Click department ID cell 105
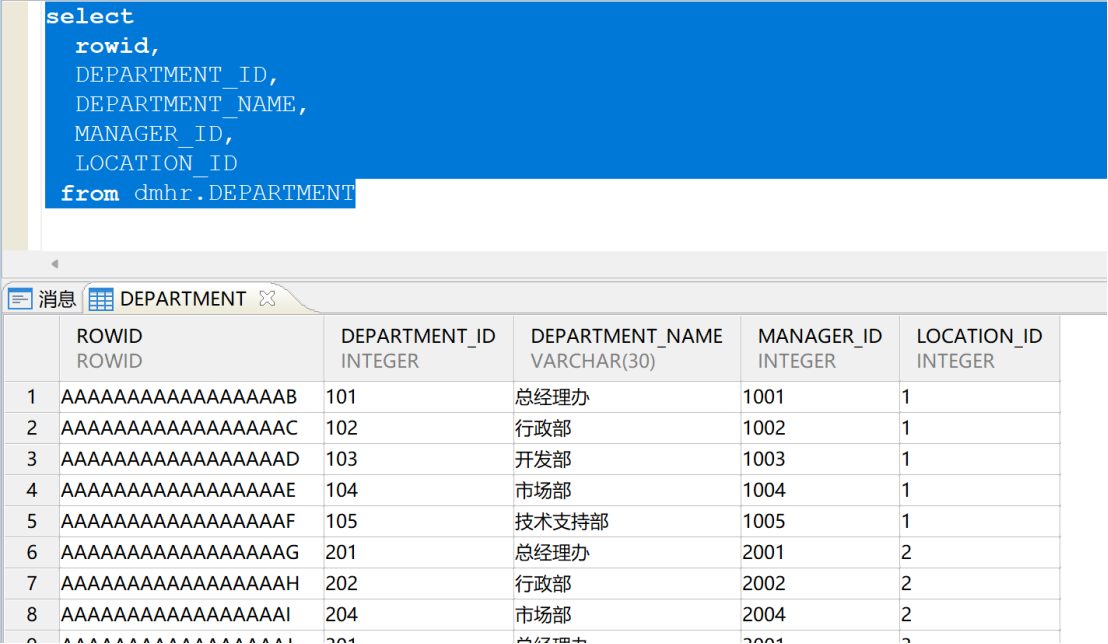 coord(418,522)
